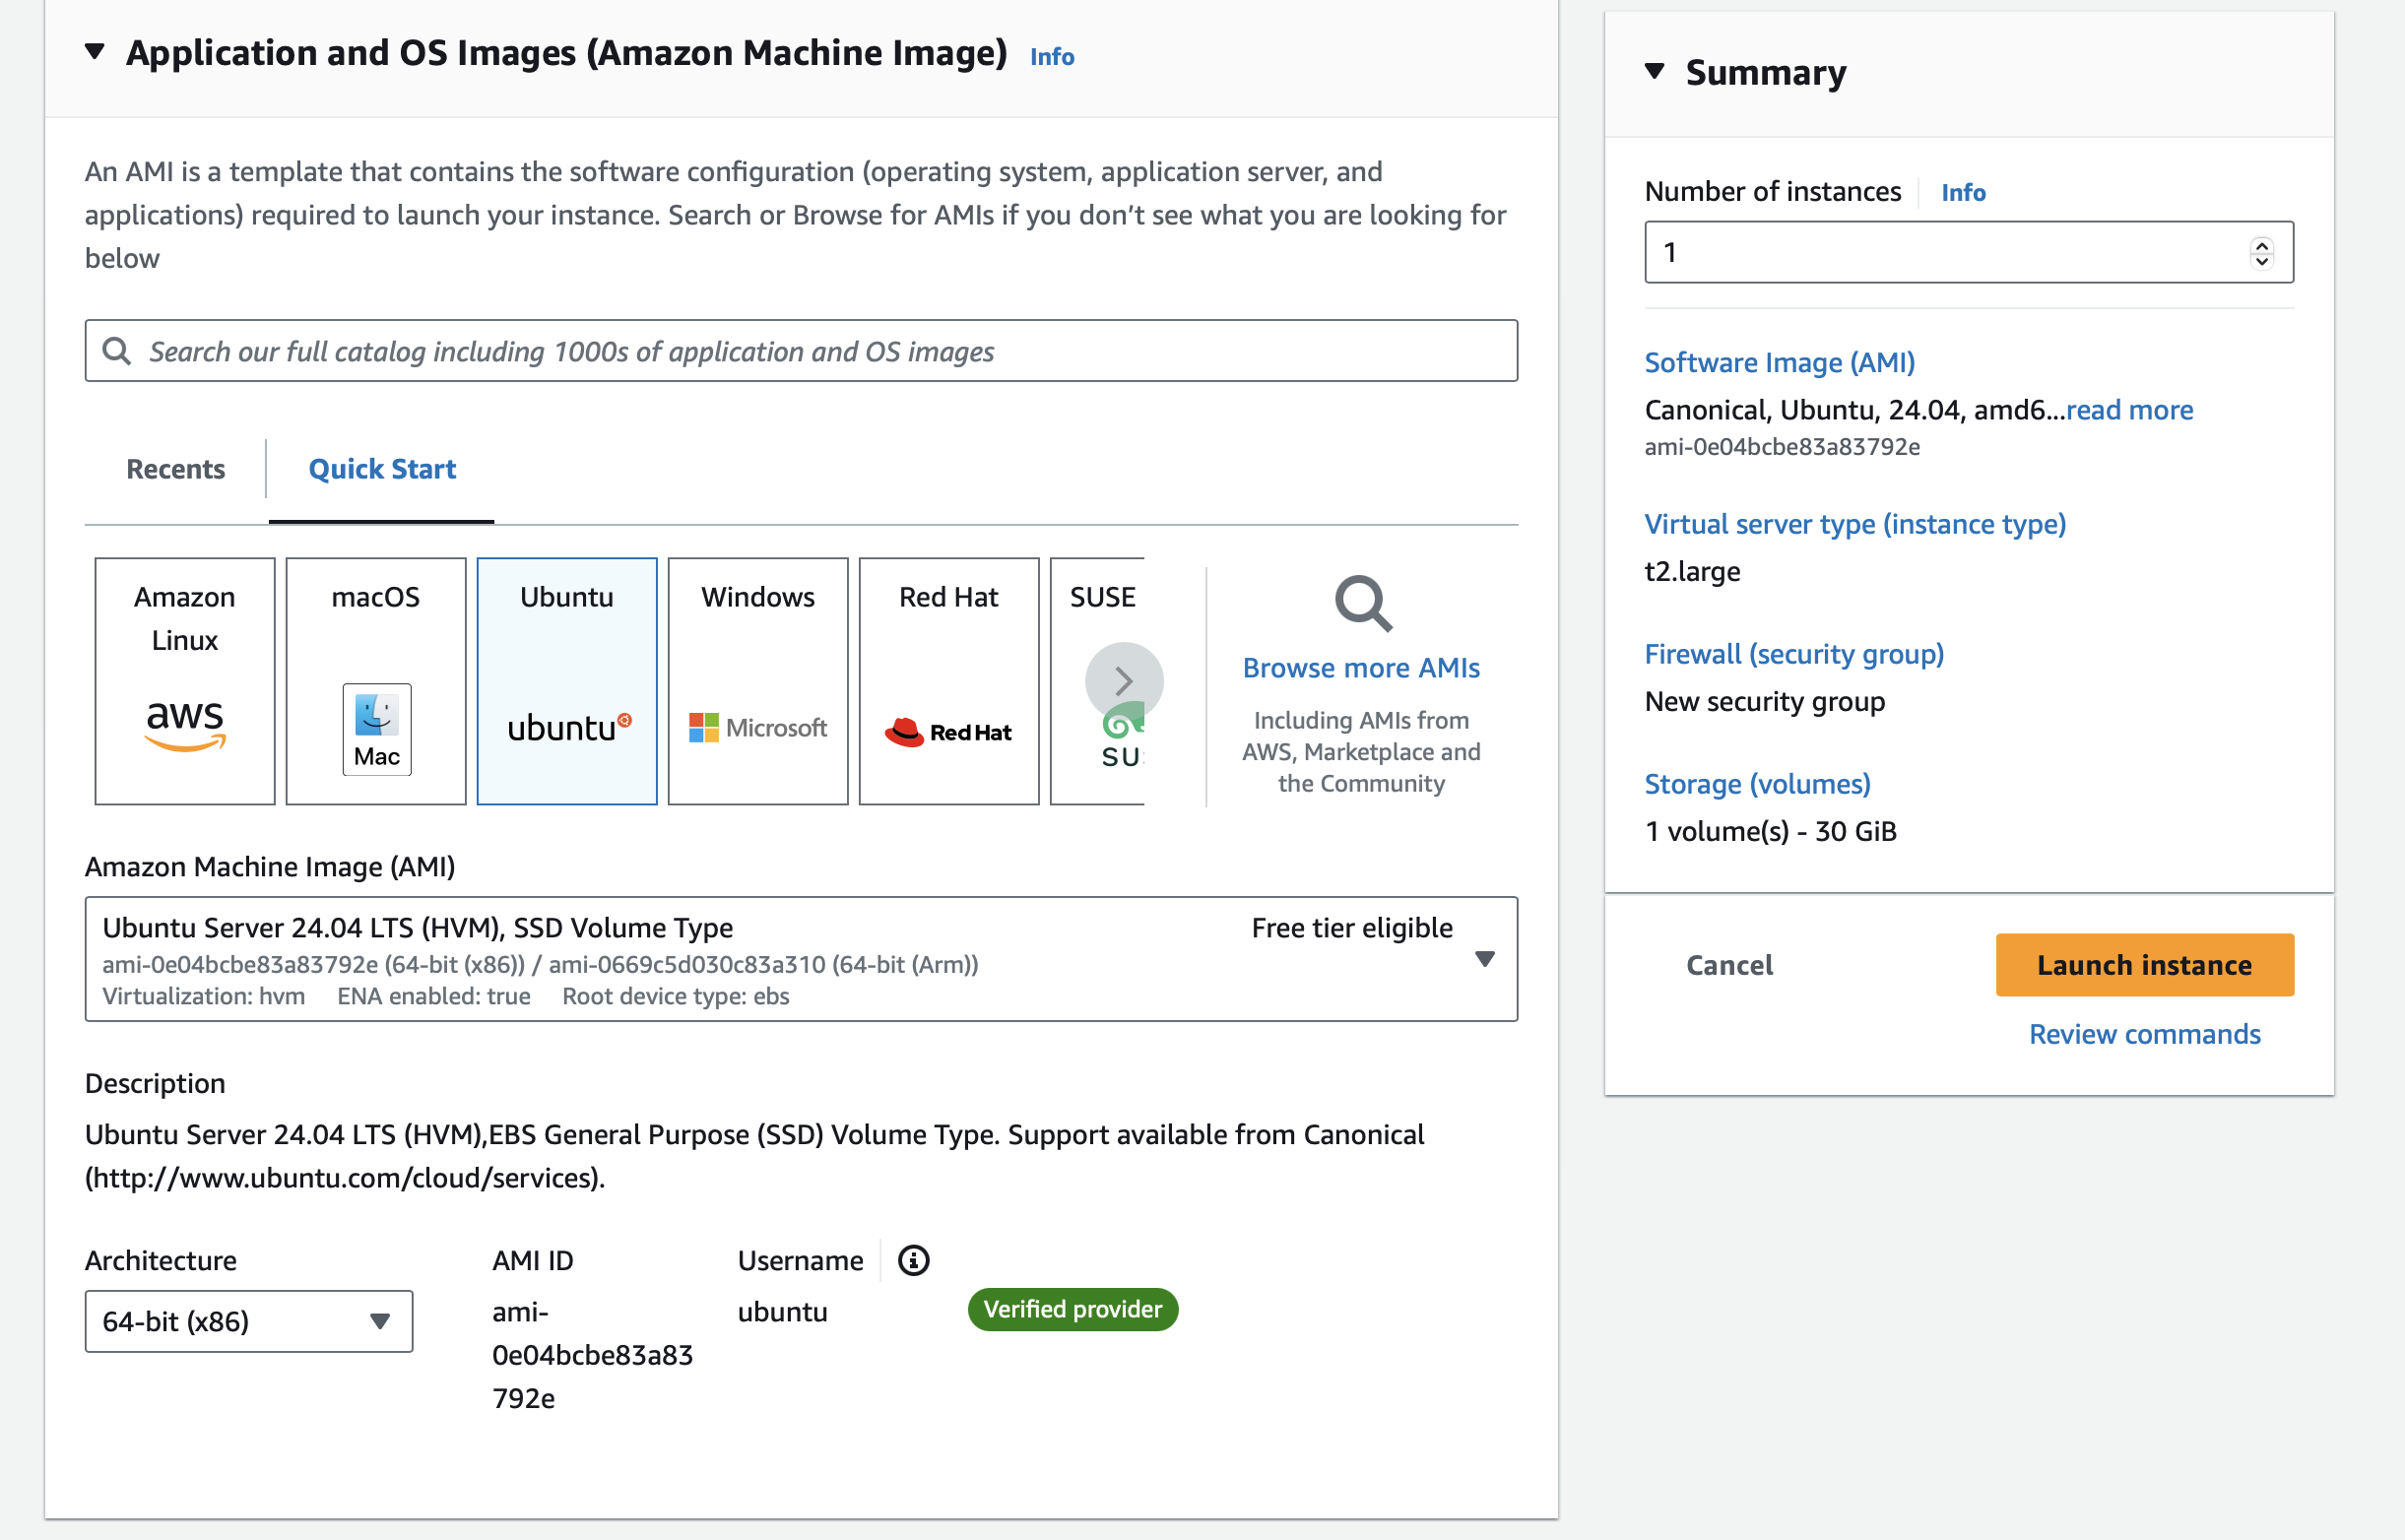Open the Architecture 64-bit (x86) dropdown
The width and height of the screenshot is (2405, 1540).
[x=248, y=1321]
